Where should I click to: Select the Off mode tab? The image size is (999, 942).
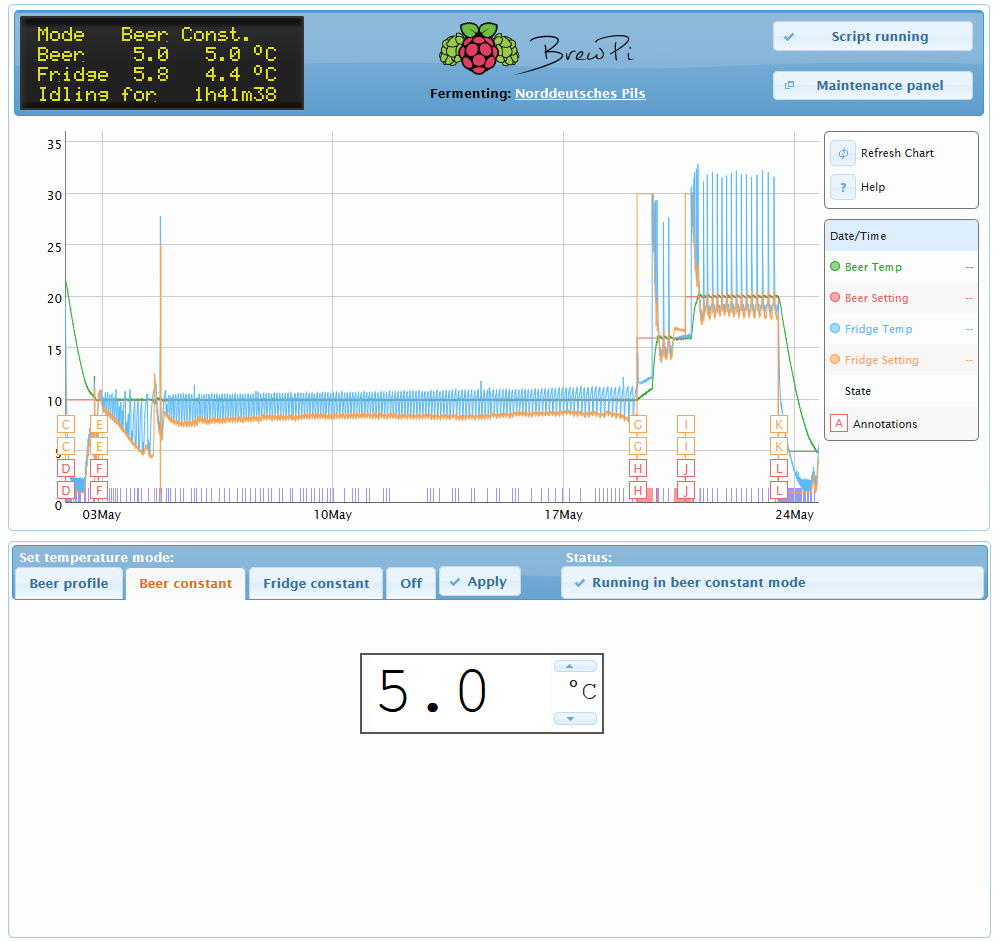411,584
